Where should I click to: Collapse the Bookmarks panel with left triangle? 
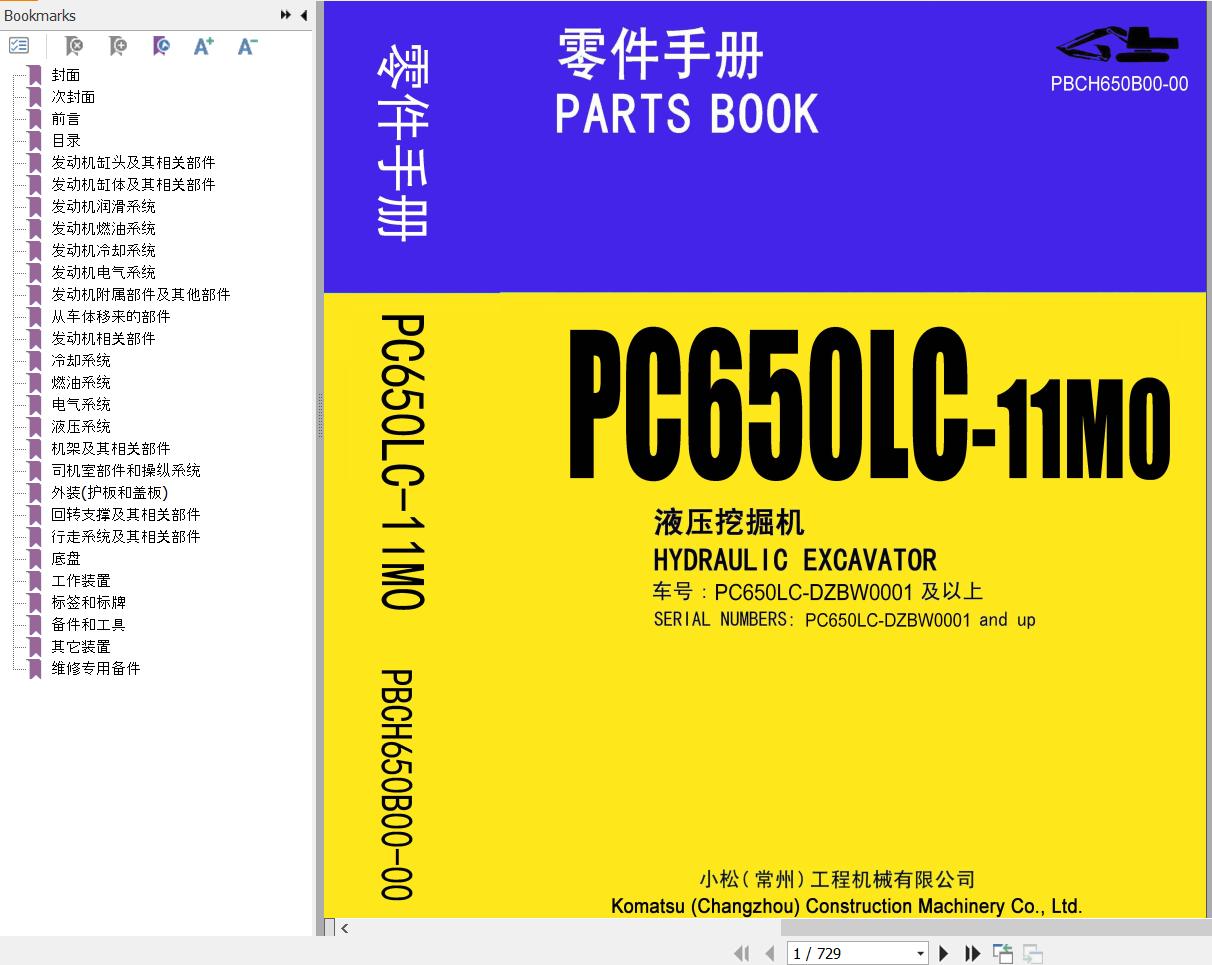304,15
